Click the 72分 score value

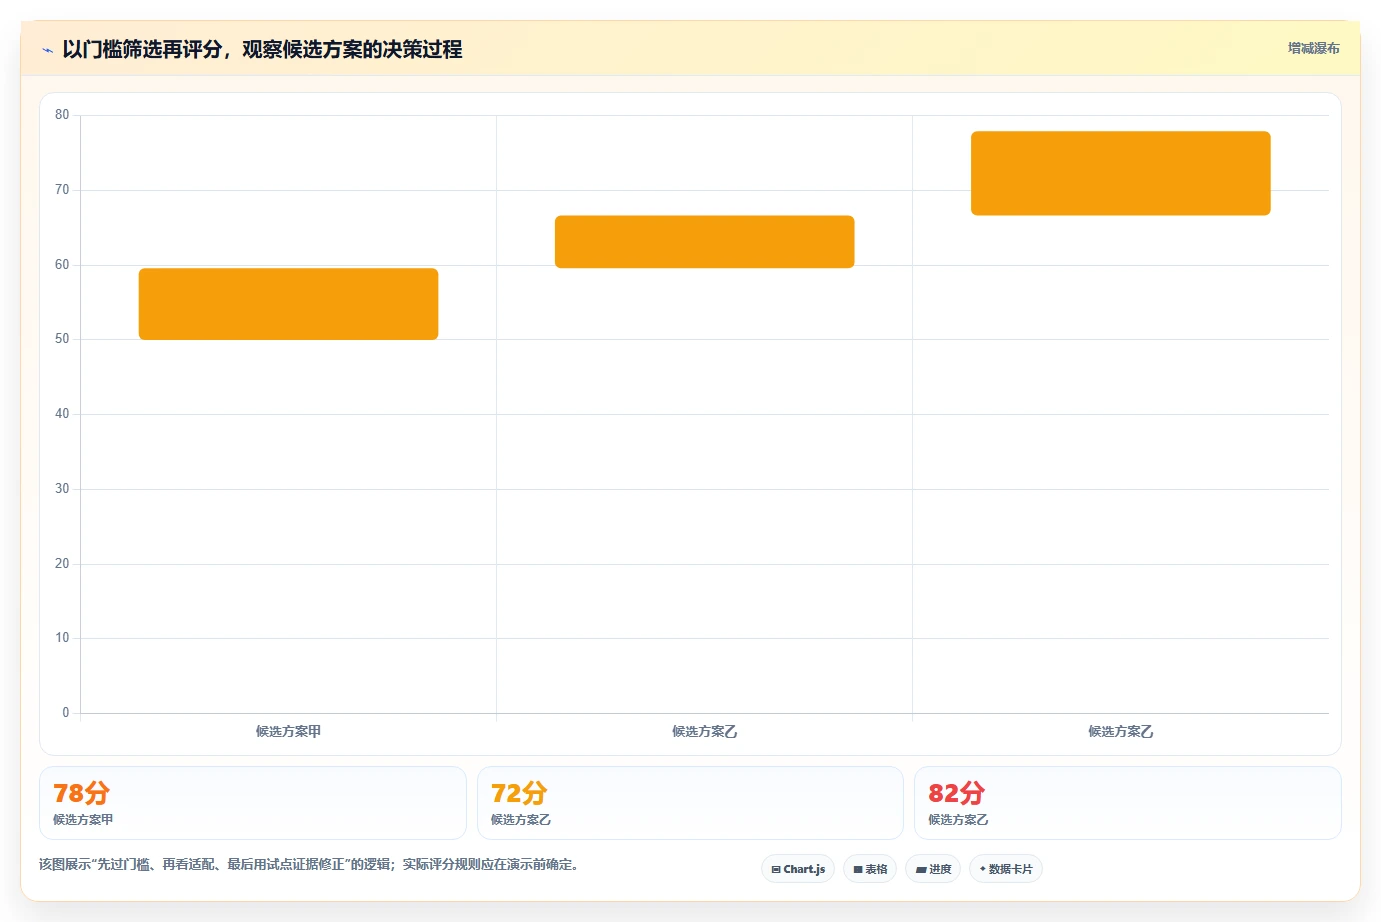coord(519,793)
